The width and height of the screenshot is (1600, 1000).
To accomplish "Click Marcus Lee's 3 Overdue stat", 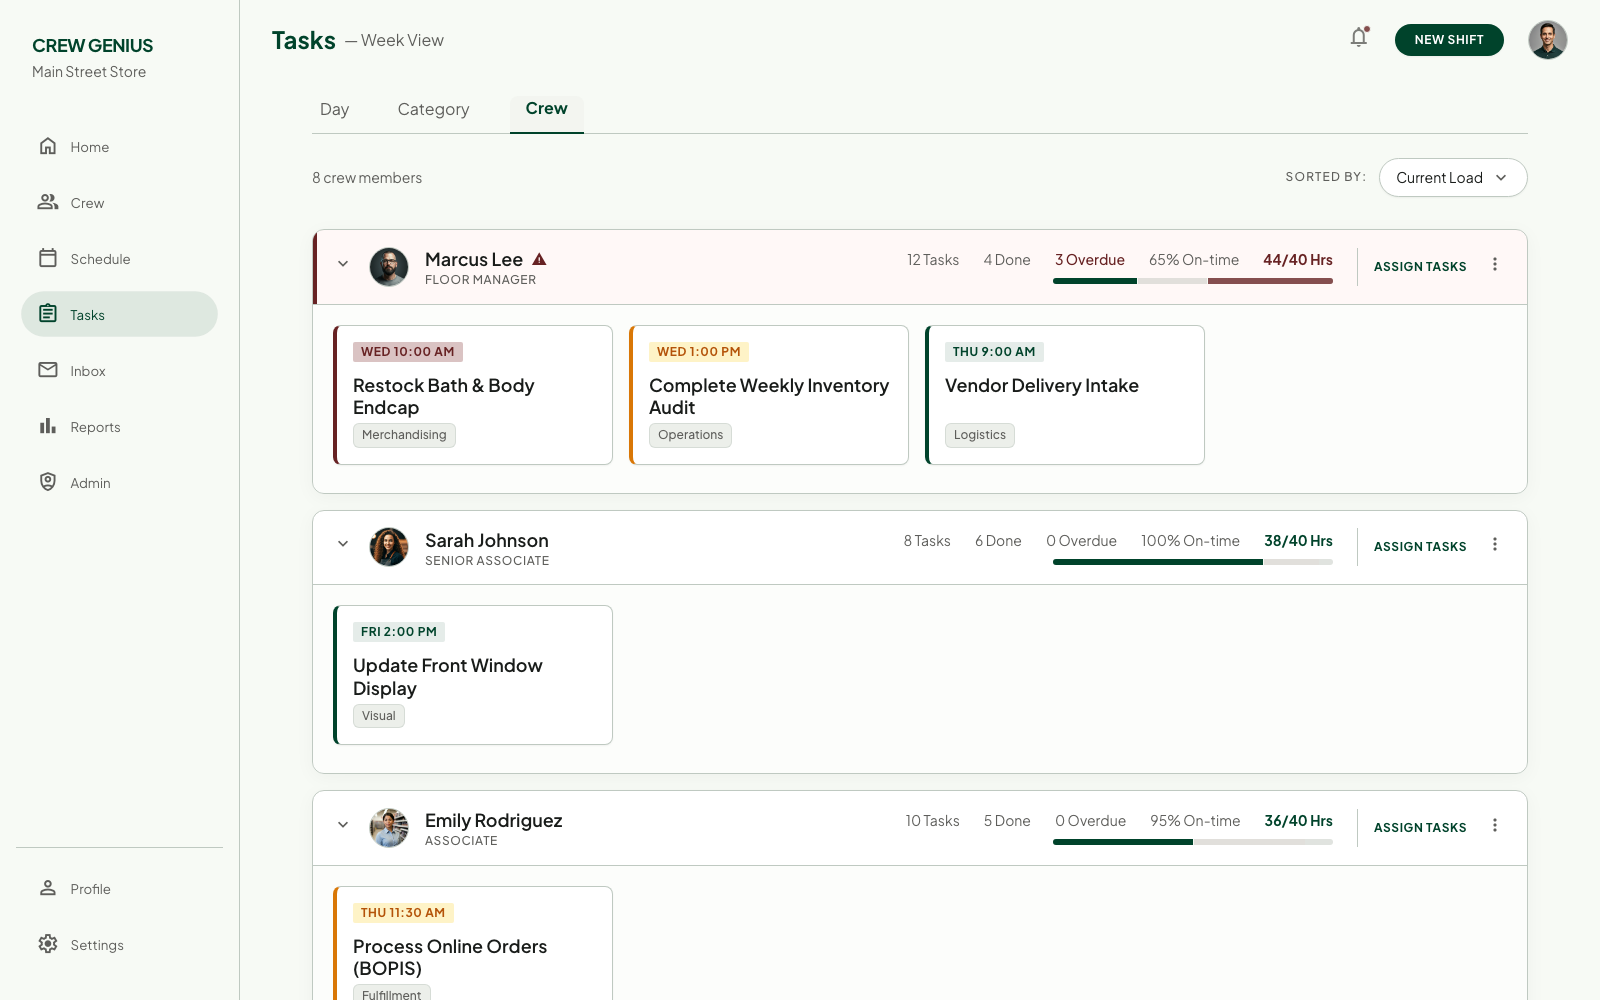I will pyautogui.click(x=1090, y=260).
